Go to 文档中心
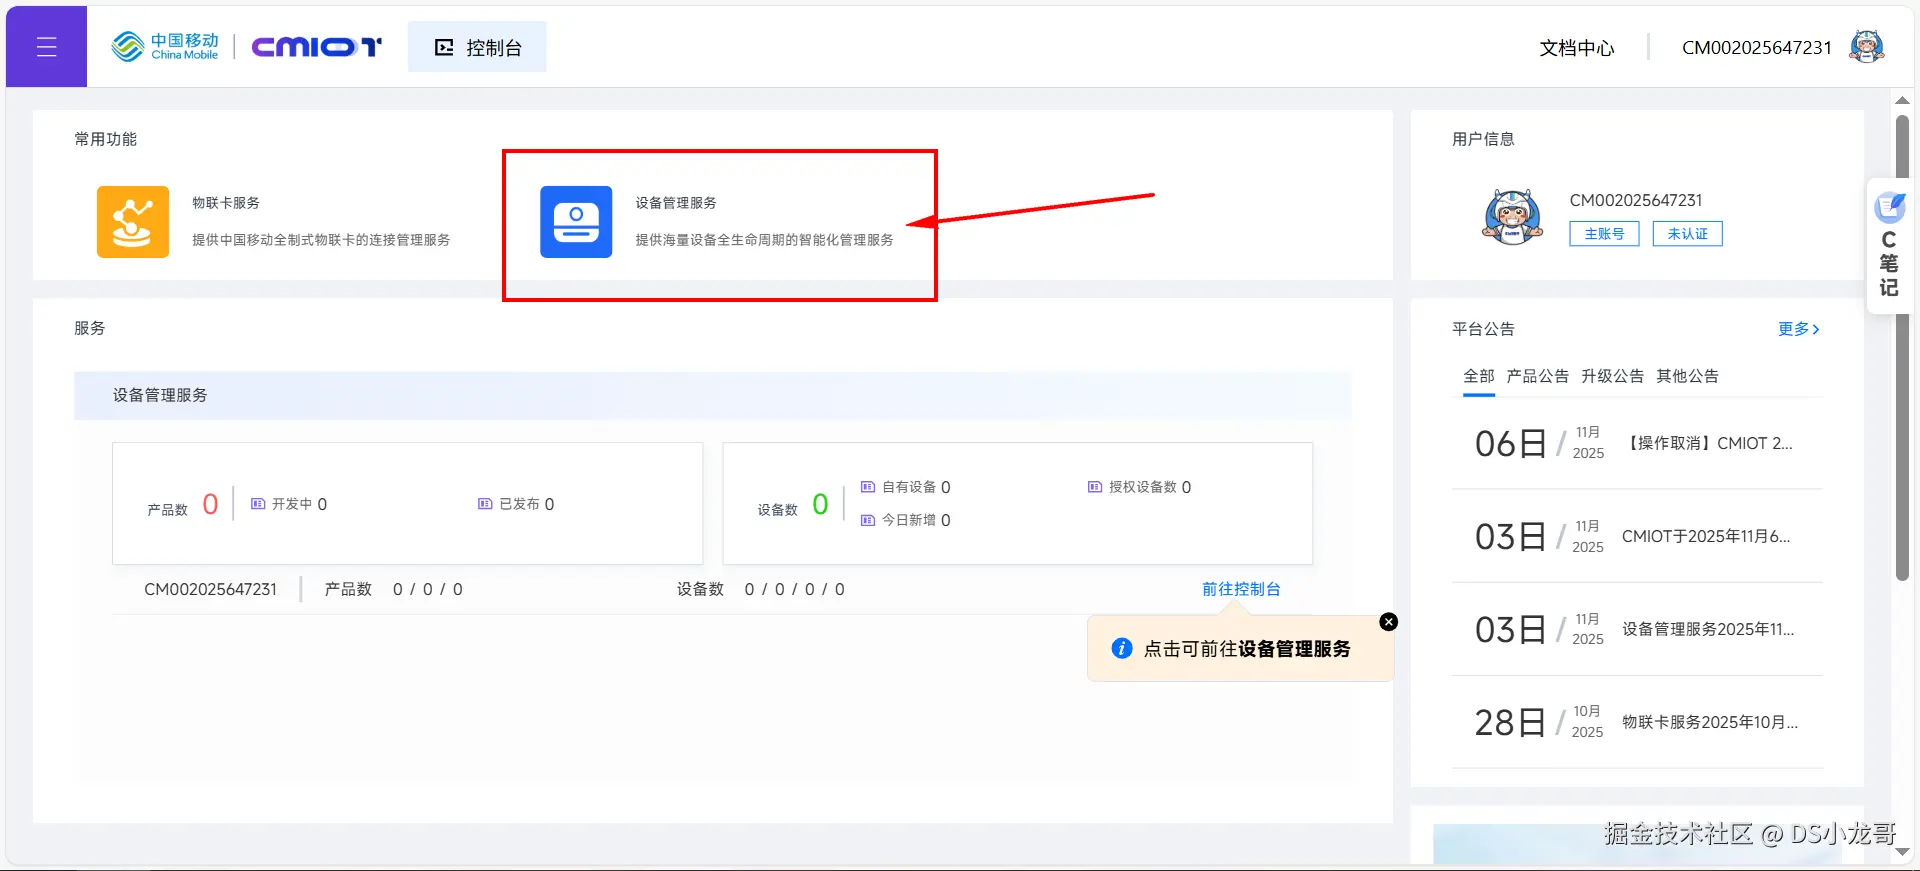 pyautogui.click(x=1576, y=48)
